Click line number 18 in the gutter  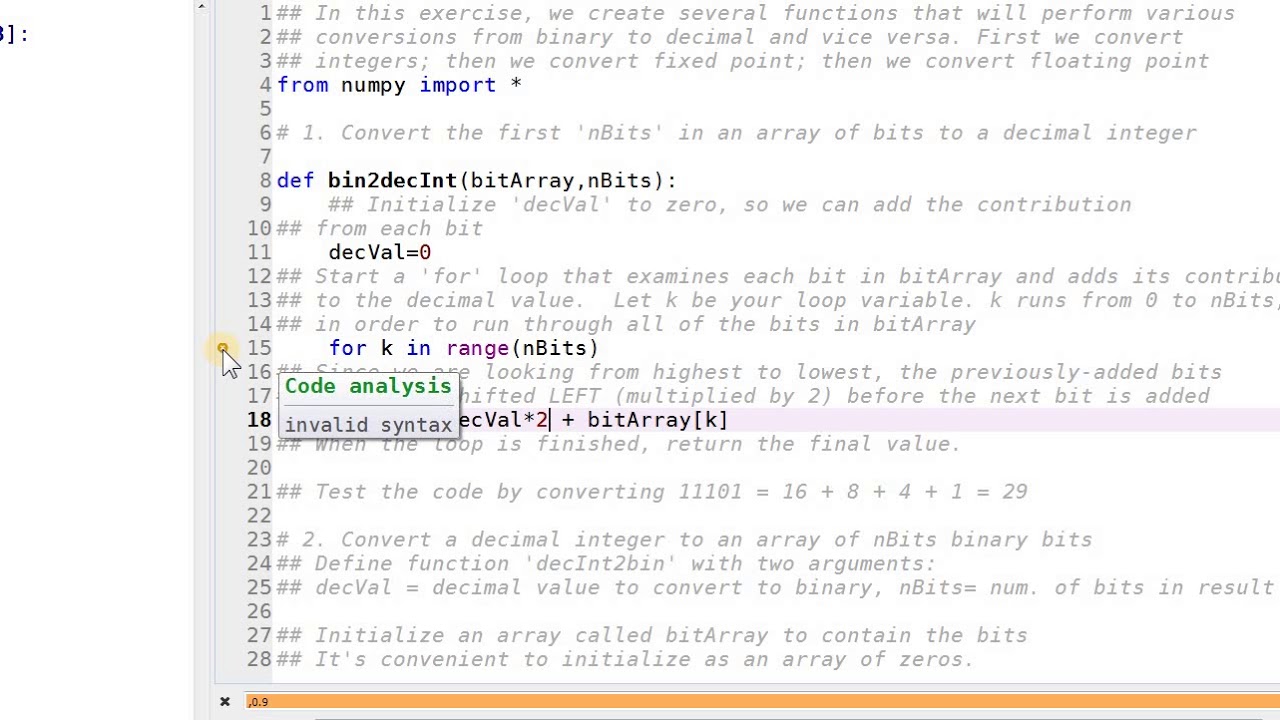(259, 420)
